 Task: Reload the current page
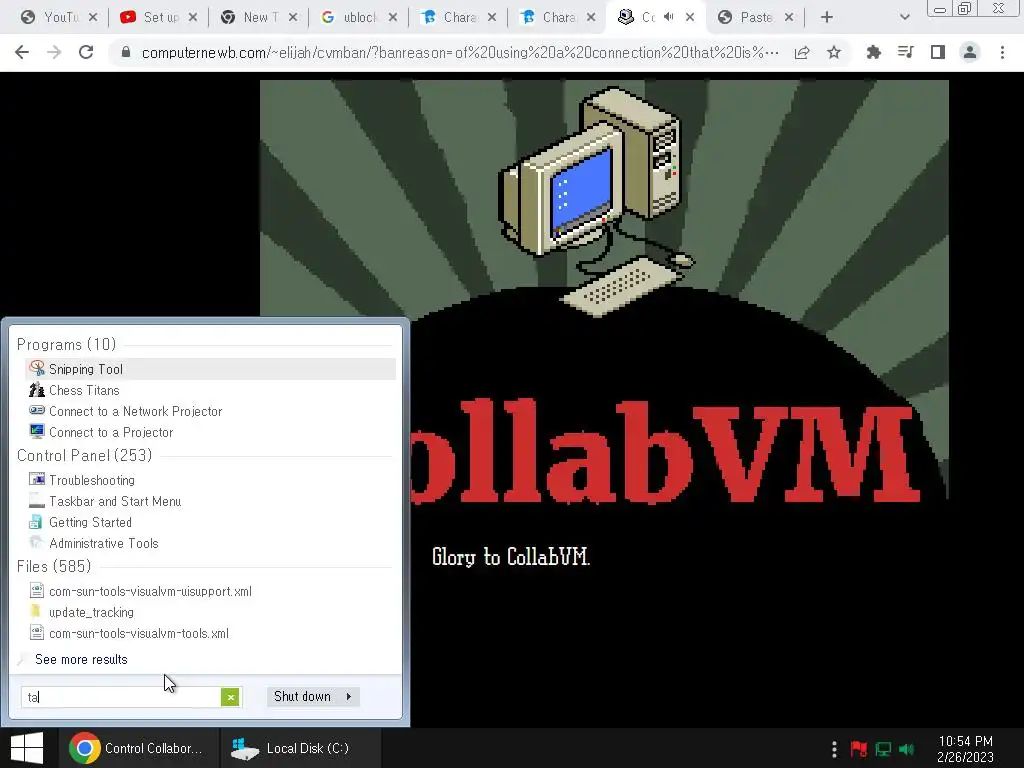[x=86, y=52]
